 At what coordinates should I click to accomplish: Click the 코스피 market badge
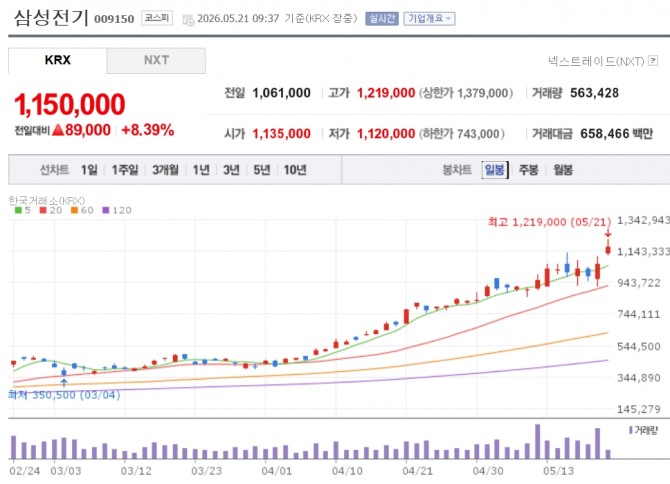click(x=157, y=18)
